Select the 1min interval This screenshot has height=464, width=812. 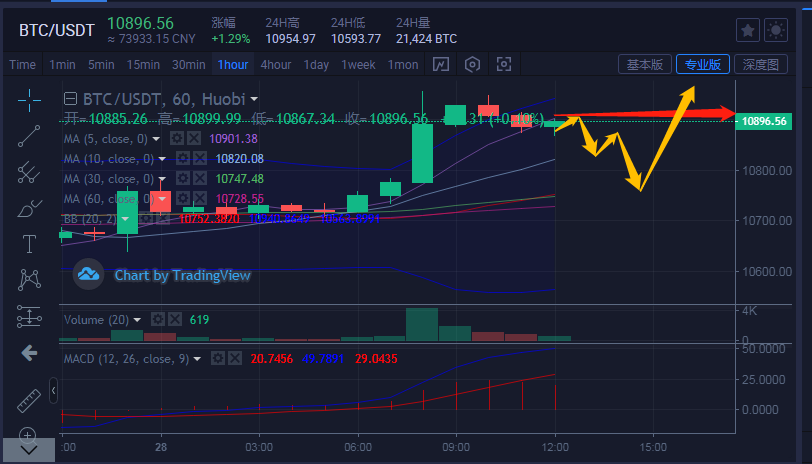62,65
